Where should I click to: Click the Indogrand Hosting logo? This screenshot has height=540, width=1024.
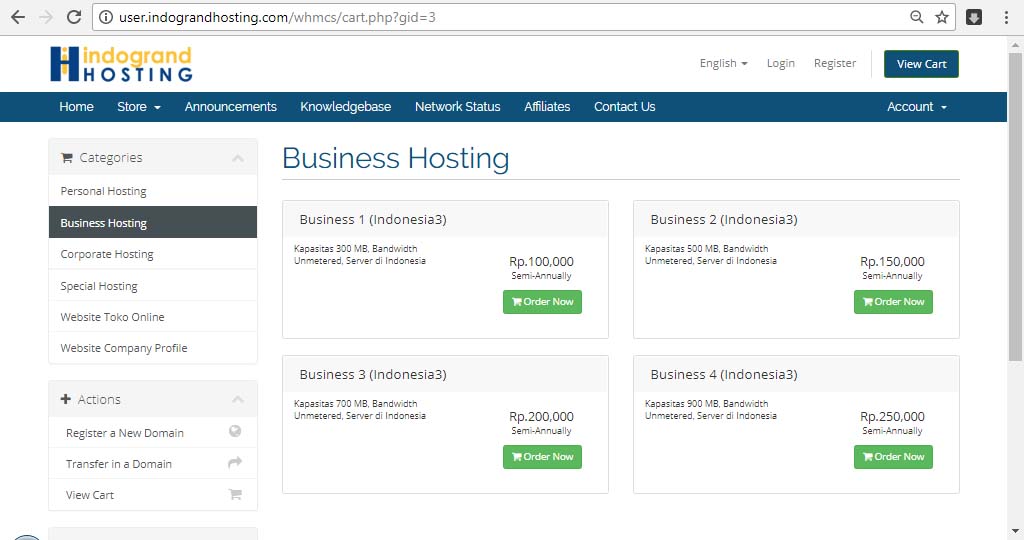(121, 64)
